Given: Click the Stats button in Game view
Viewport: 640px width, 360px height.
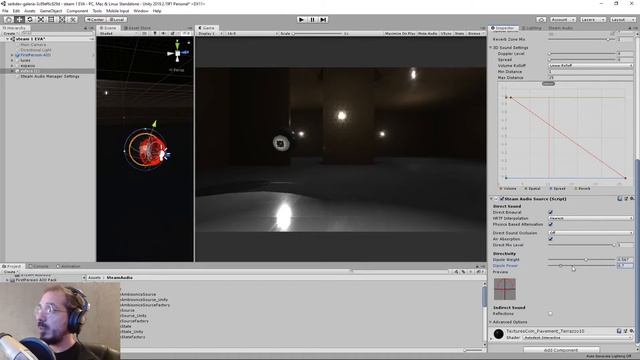Looking at the screenshot, I should point(460,33).
